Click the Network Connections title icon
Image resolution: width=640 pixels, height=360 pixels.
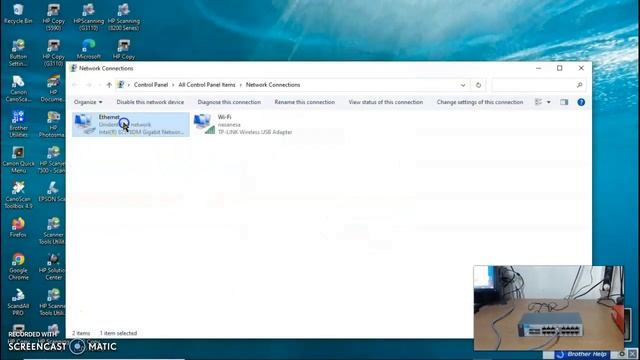click(x=73, y=68)
